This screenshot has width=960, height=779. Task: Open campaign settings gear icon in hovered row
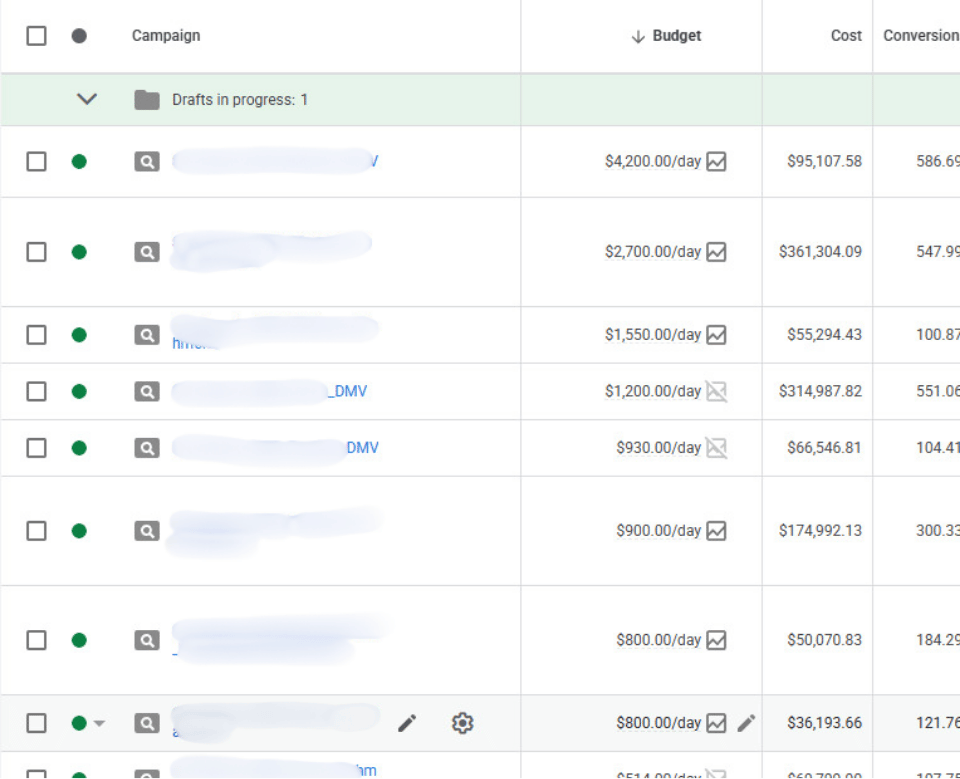(462, 723)
